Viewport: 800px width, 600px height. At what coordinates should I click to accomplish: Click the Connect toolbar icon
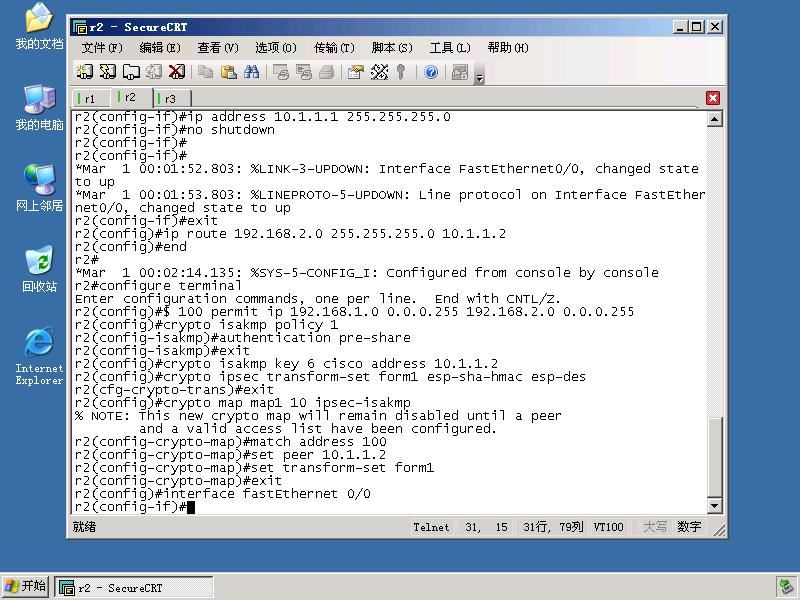85,72
